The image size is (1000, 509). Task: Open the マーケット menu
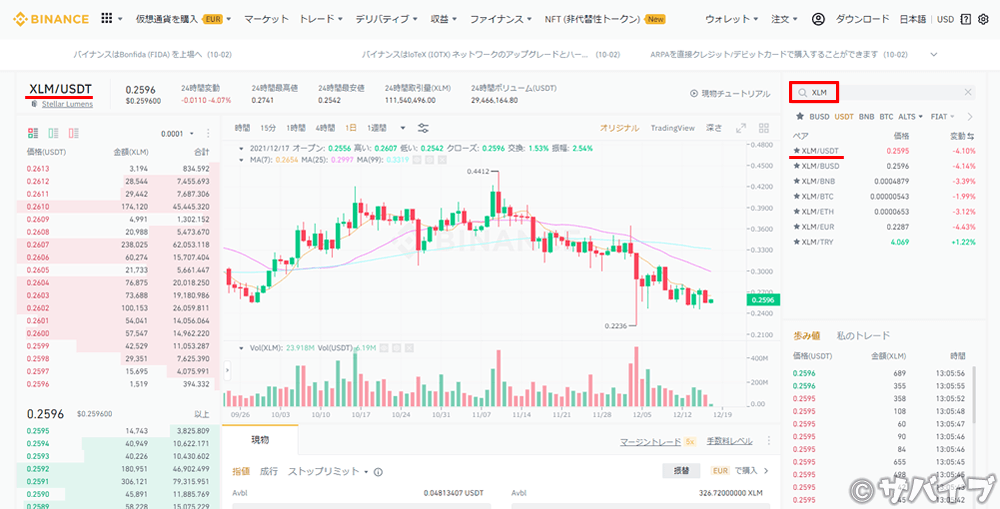[x=267, y=19]
